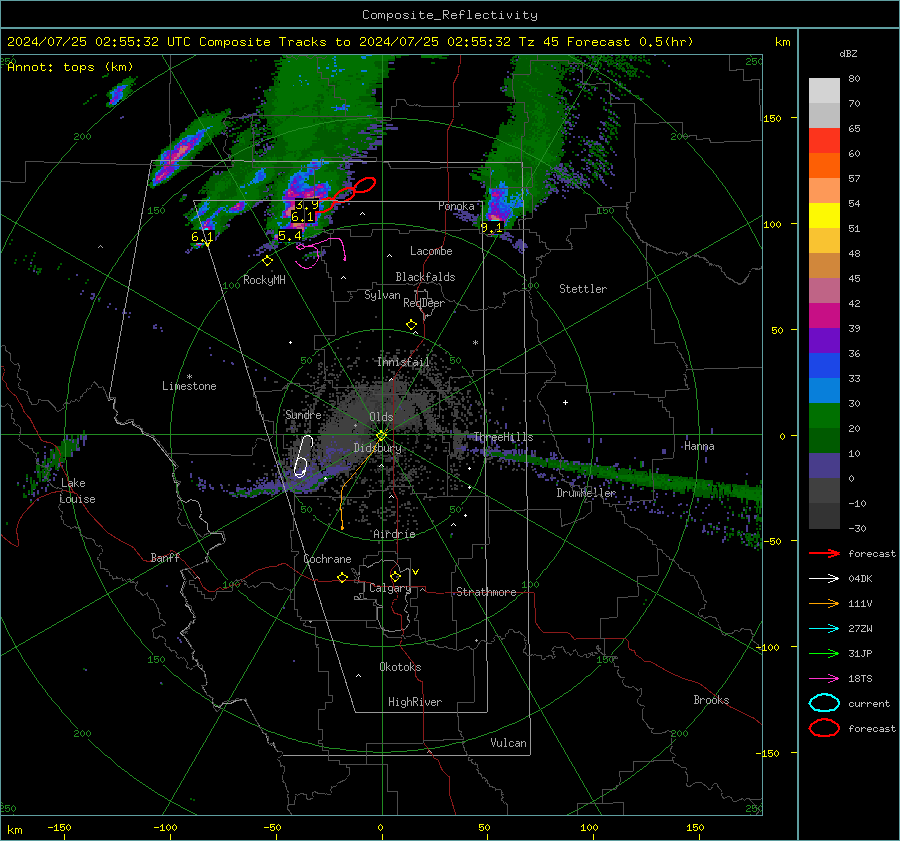
Task: Click the Airdrie city label
Action: point(394,534)
